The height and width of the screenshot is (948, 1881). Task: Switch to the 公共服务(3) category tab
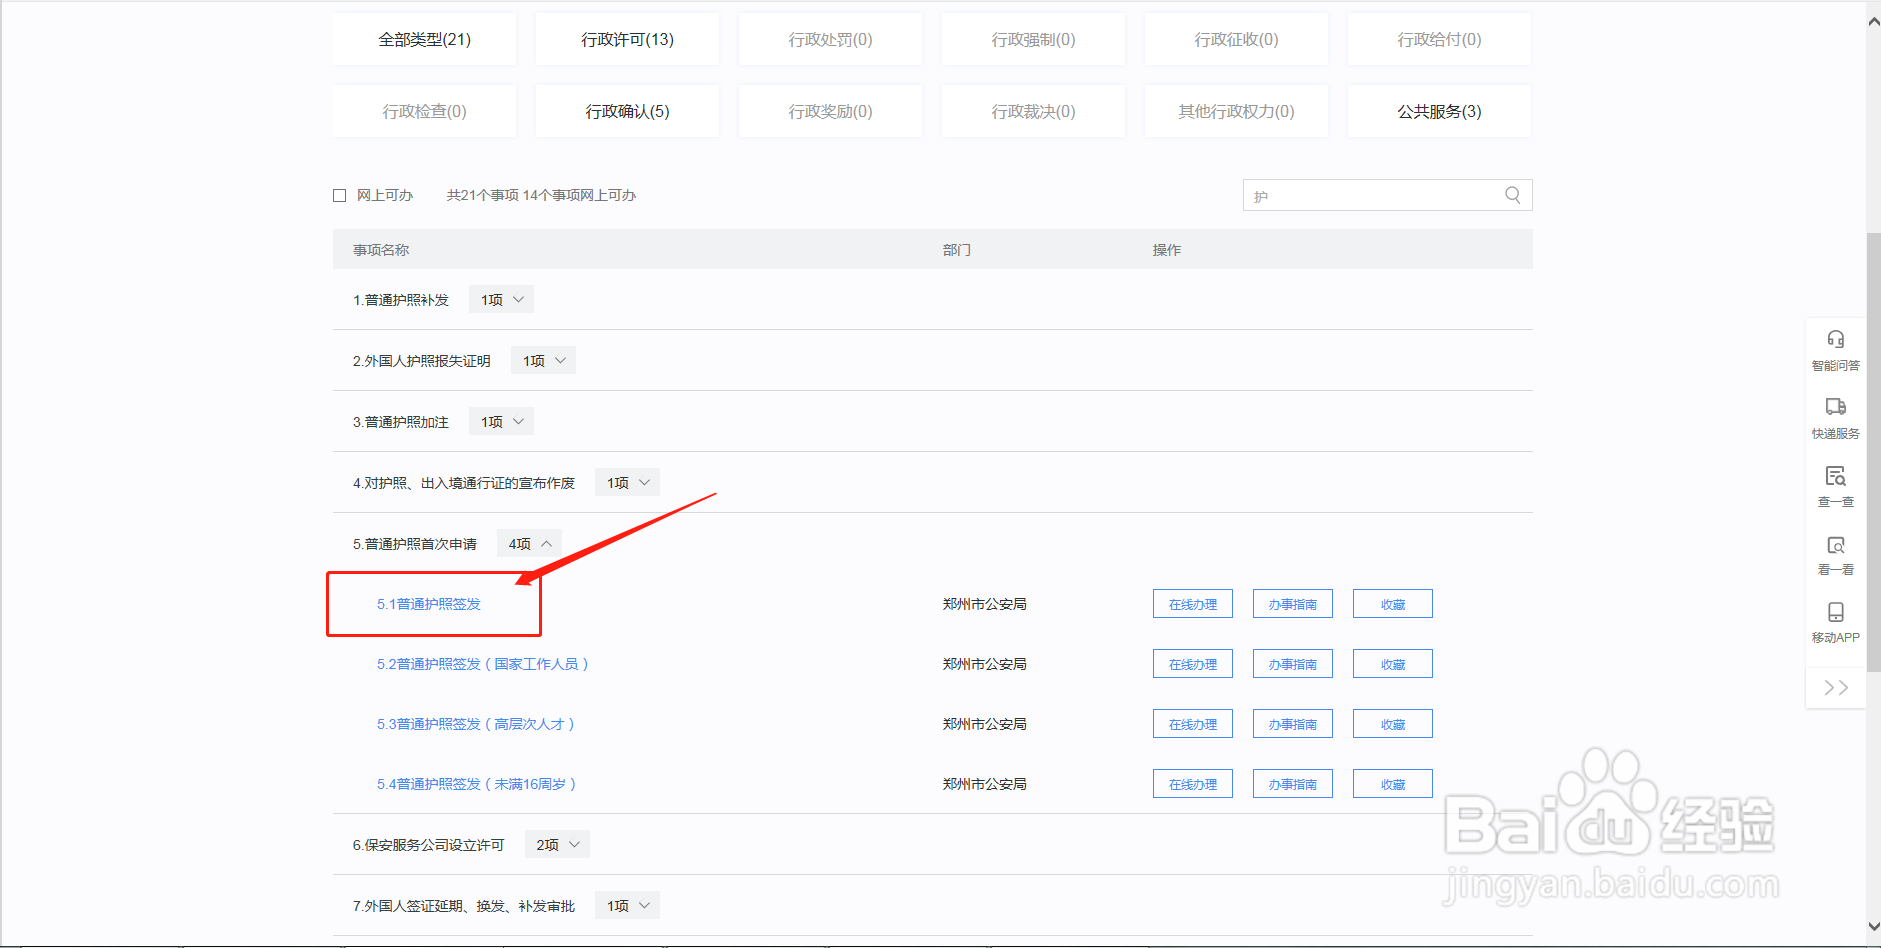[1439, 111]
